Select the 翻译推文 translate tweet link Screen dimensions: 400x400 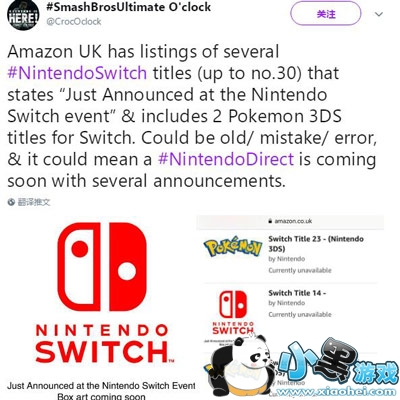pyautogui.click(x=34, y=202)
